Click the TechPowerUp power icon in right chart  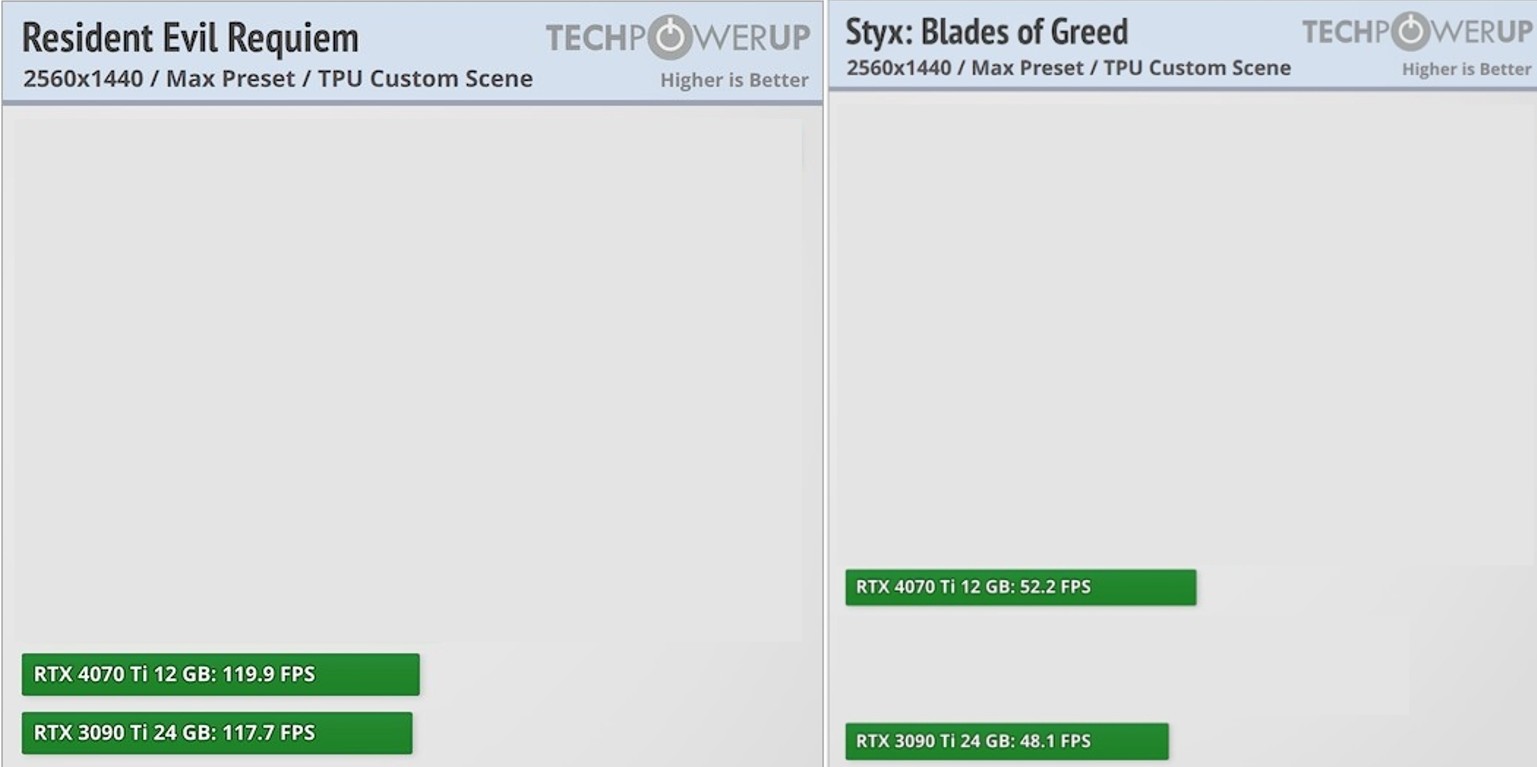pyautogui.click(x=1411, y=32)
